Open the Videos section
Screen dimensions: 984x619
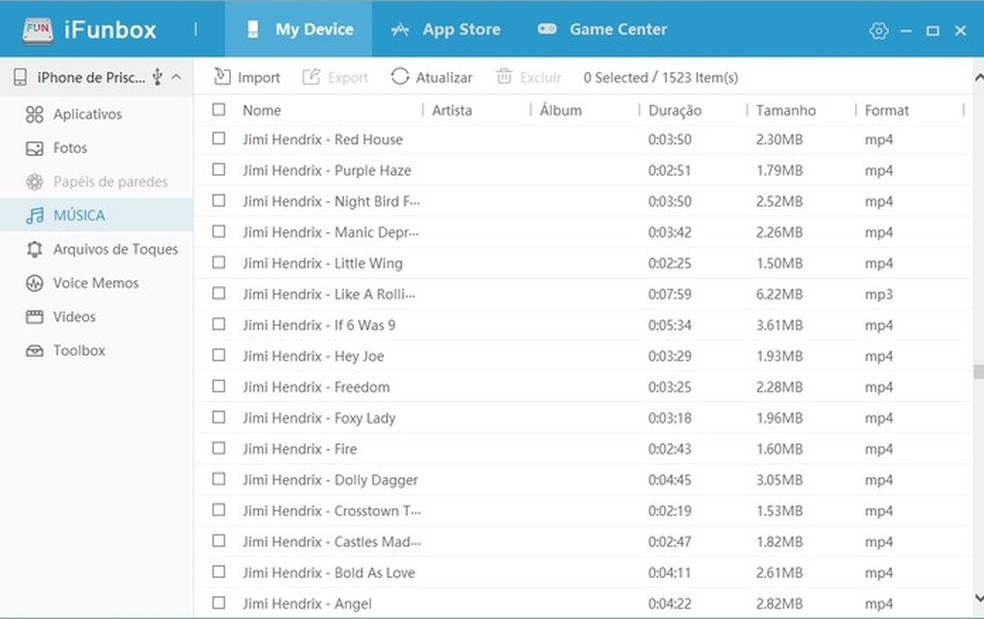coord(96,317)
